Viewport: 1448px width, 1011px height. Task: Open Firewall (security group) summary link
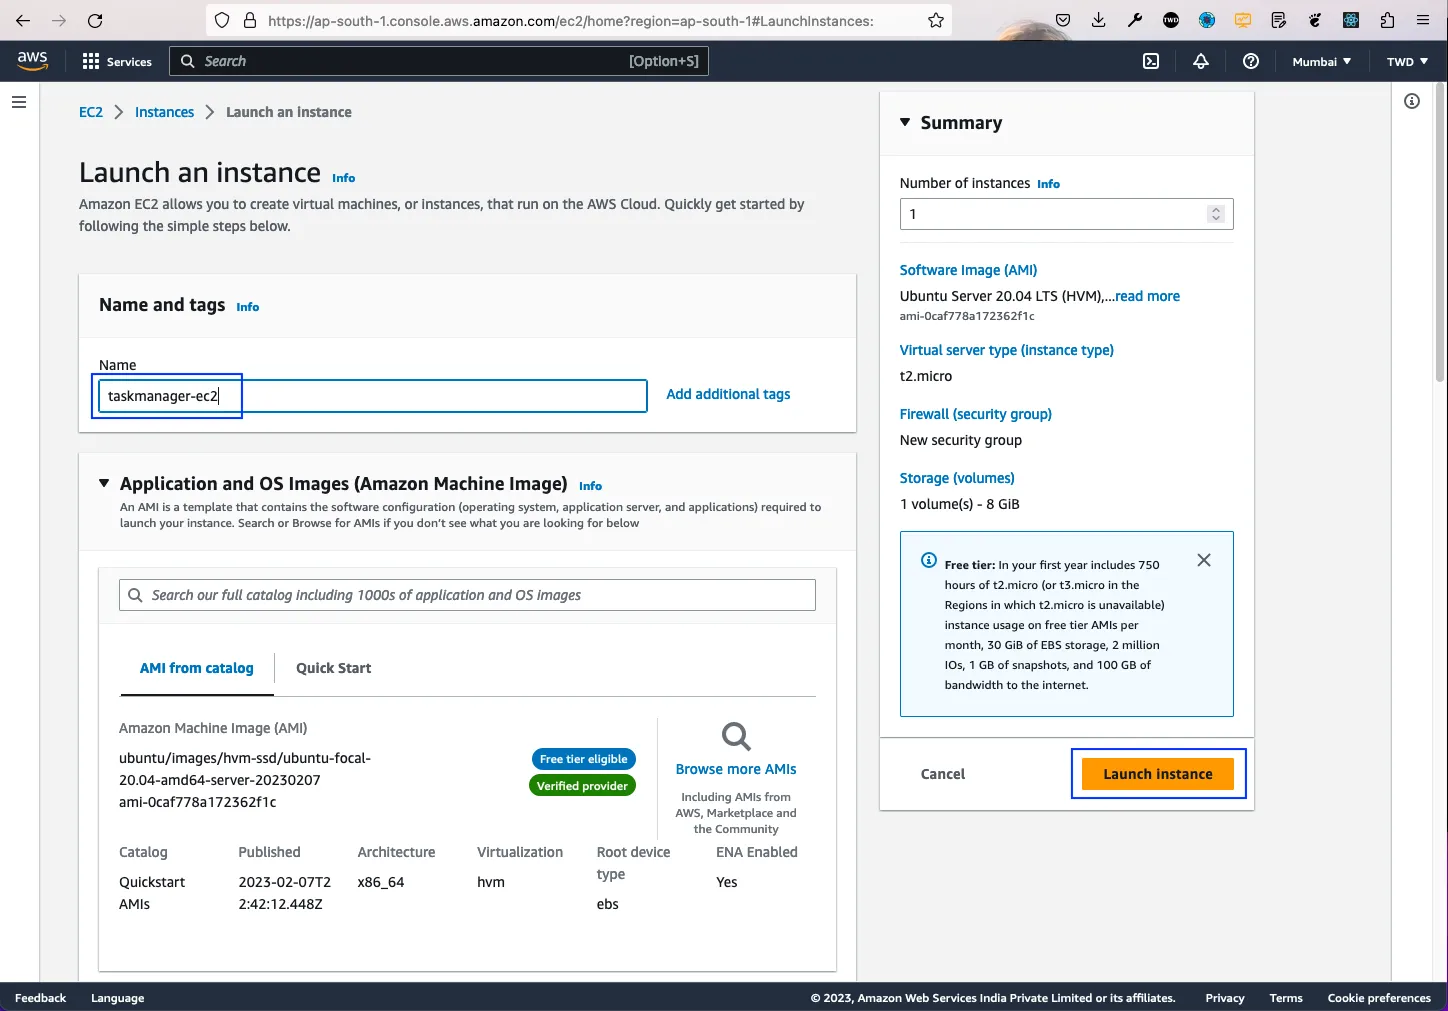(x=975, y=414)
